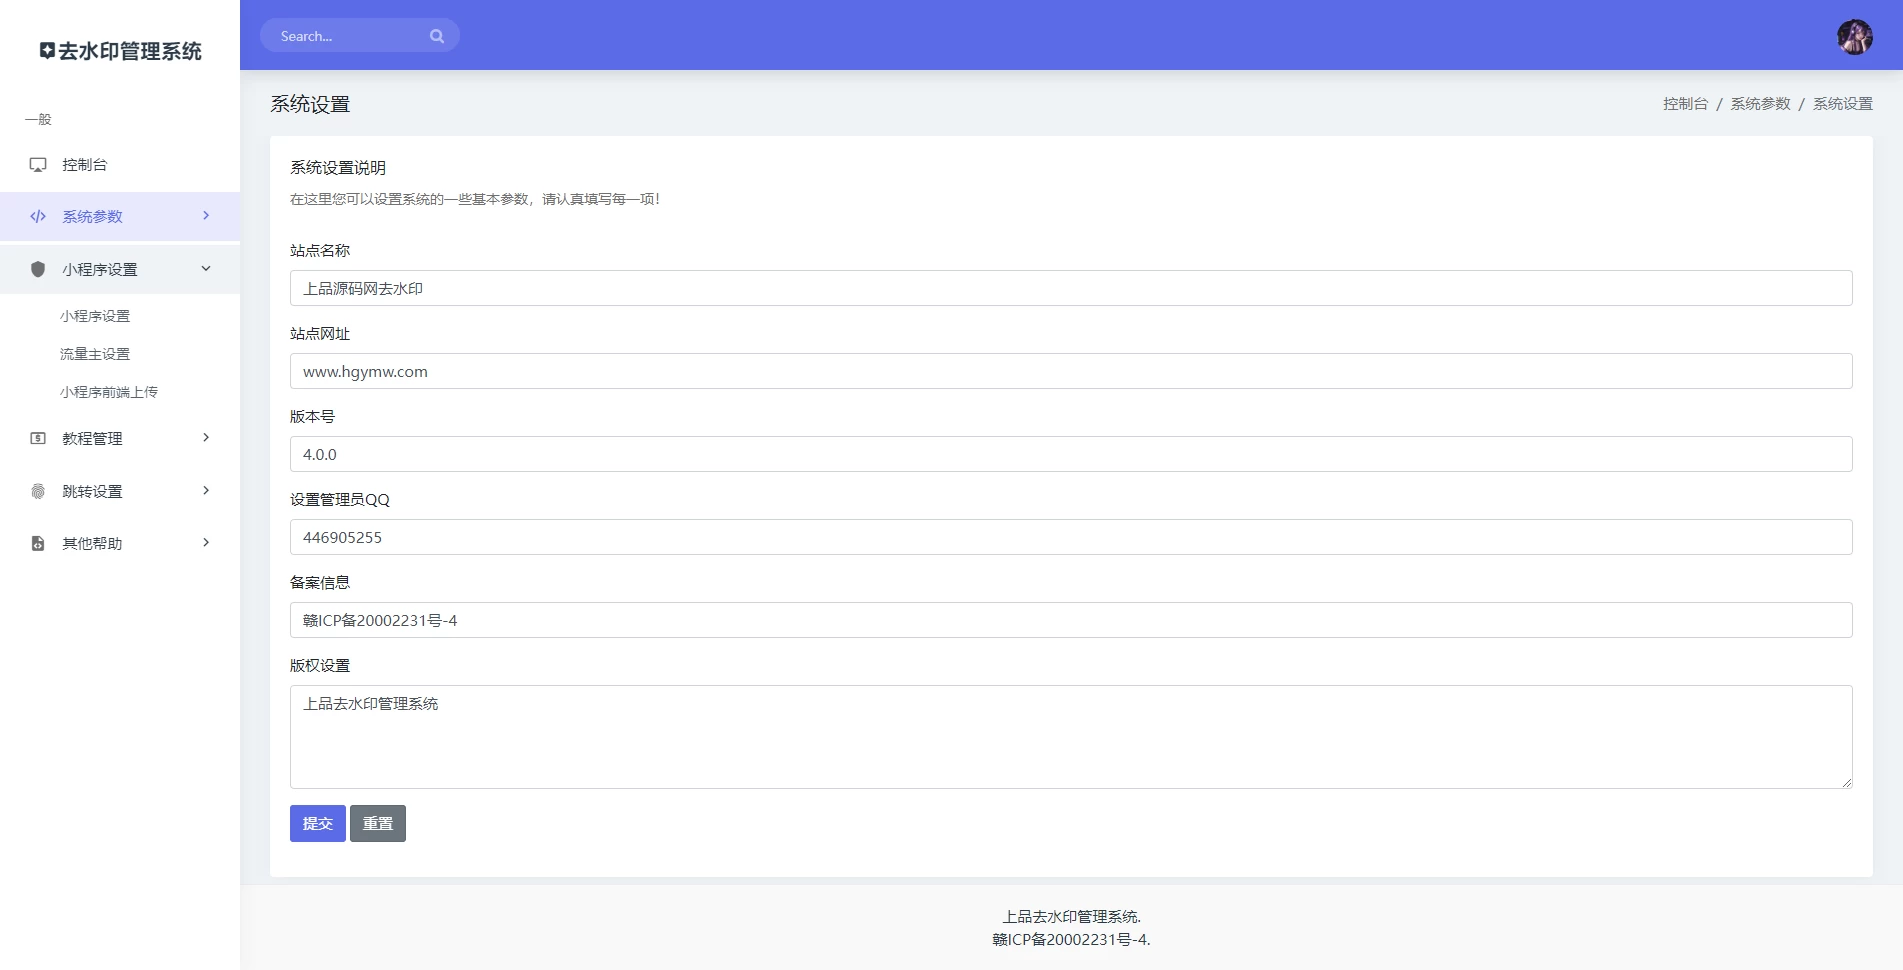Open the user avatar menu
Viewport: 1903px width, 970px height.
point(1854,37)
